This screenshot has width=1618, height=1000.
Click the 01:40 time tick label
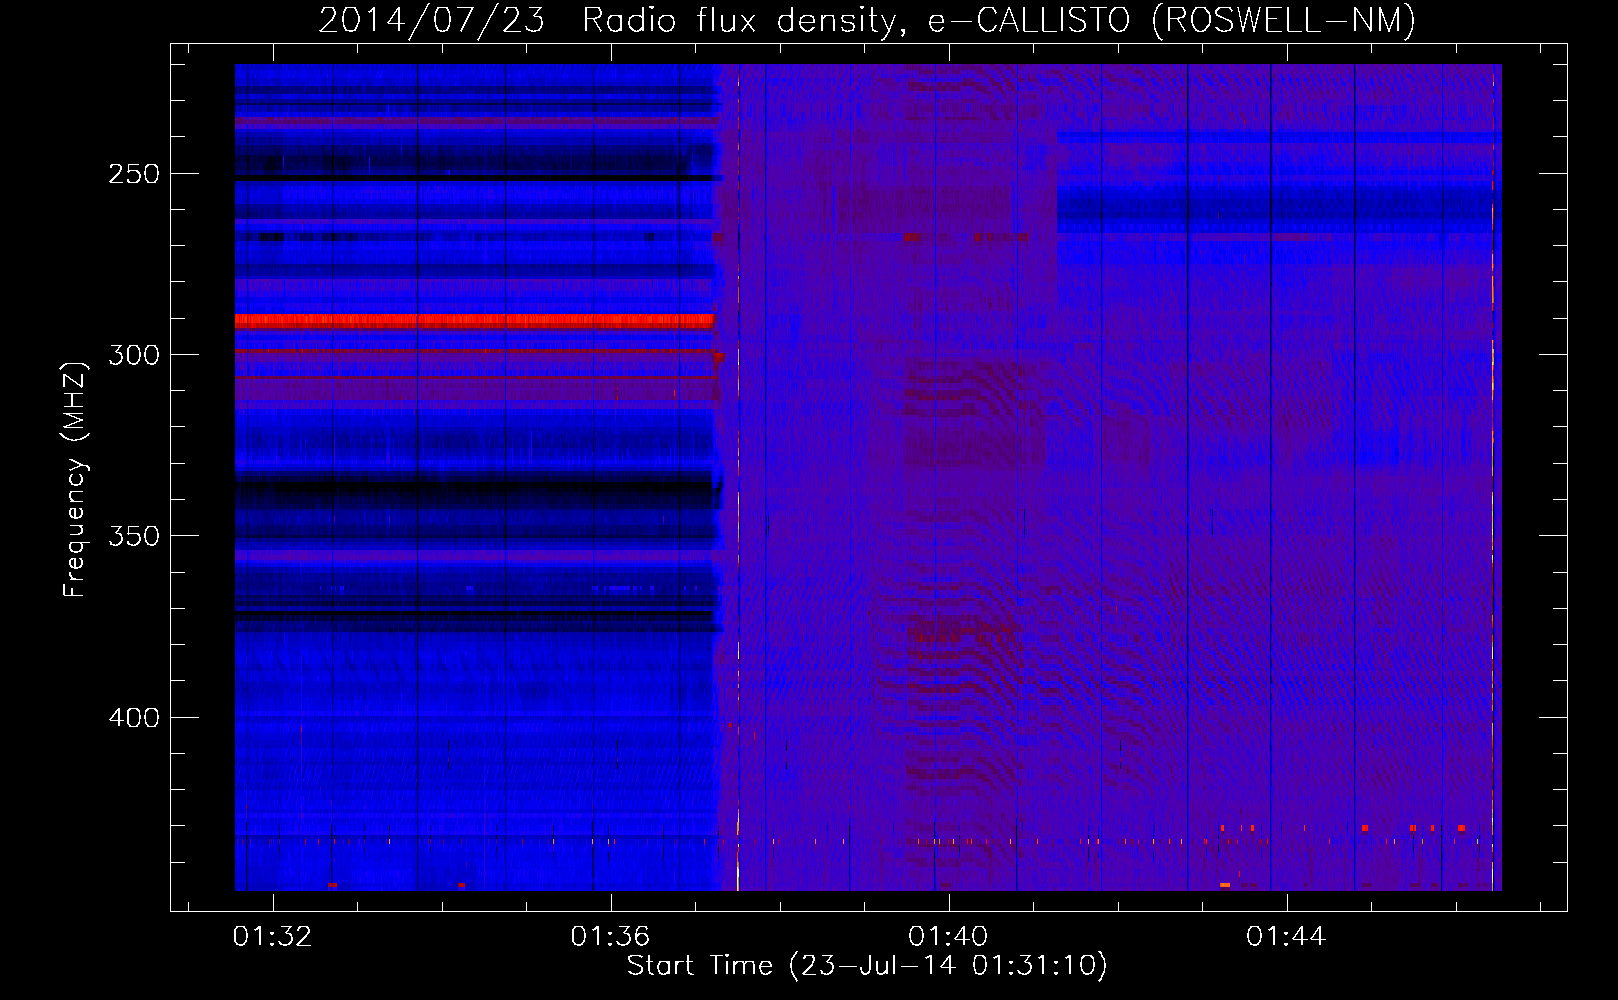[948, 936]
